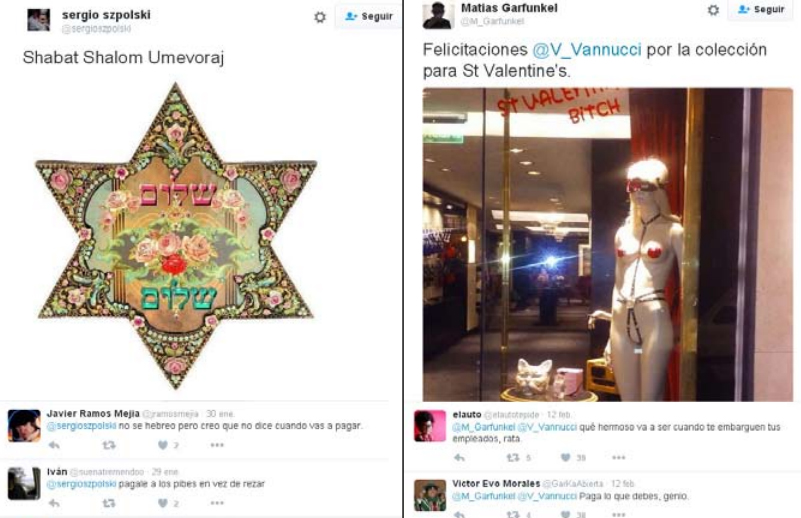View the Star of David image
The height and width of the screenshot is (518, 801).
pos(176,236)
